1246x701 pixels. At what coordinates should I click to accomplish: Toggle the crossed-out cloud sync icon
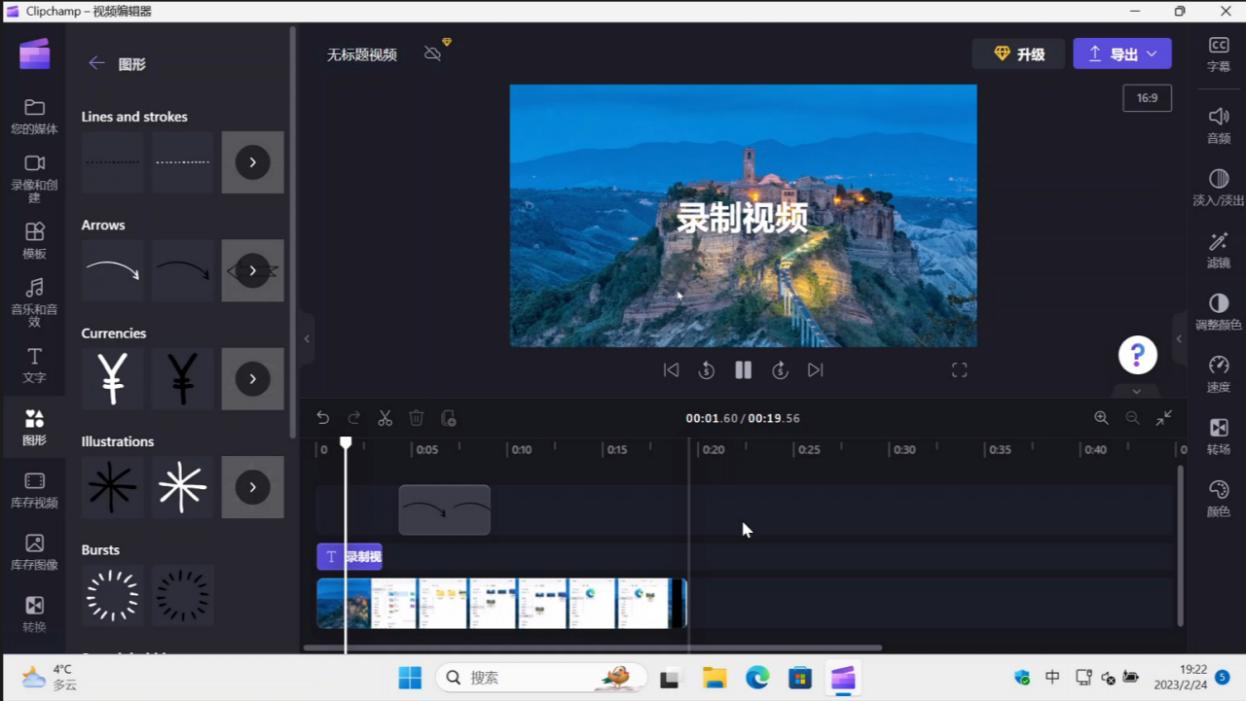(434, 53)
